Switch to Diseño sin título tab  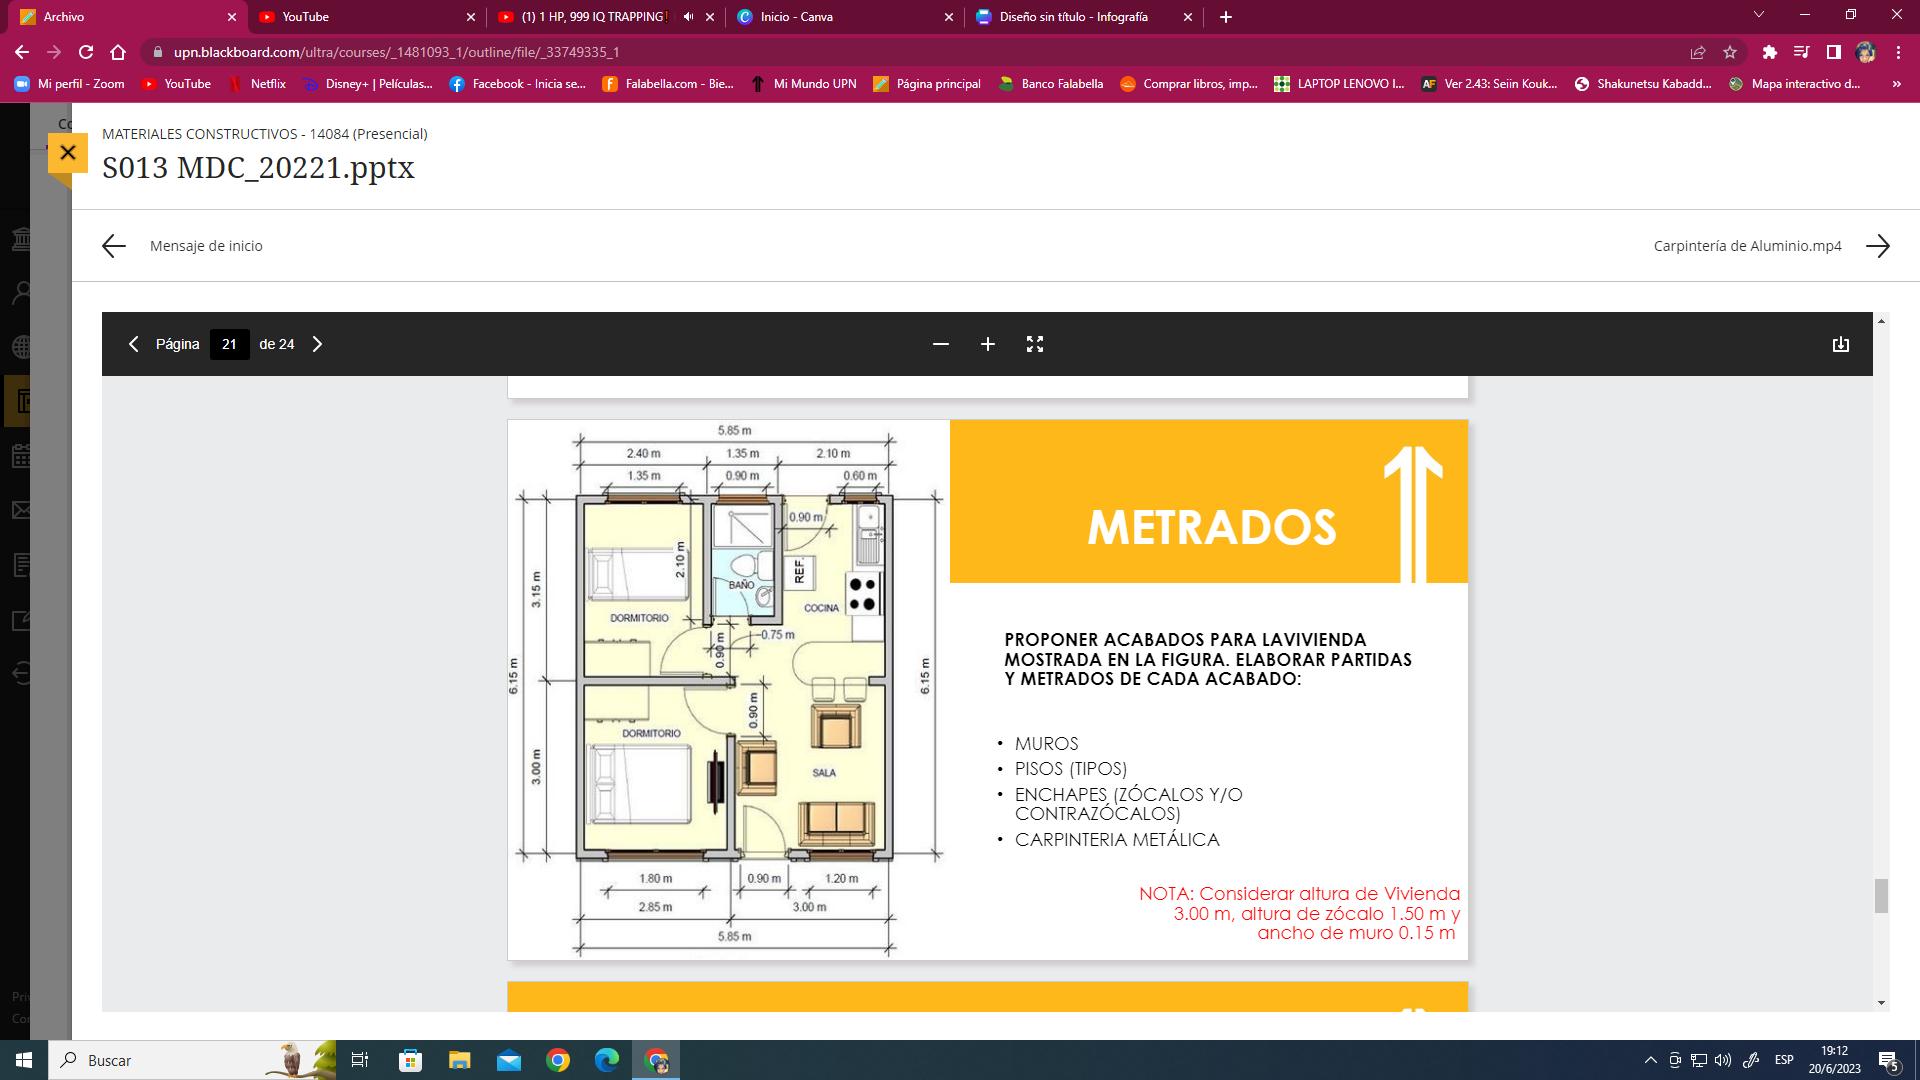tap(1075, 17)
